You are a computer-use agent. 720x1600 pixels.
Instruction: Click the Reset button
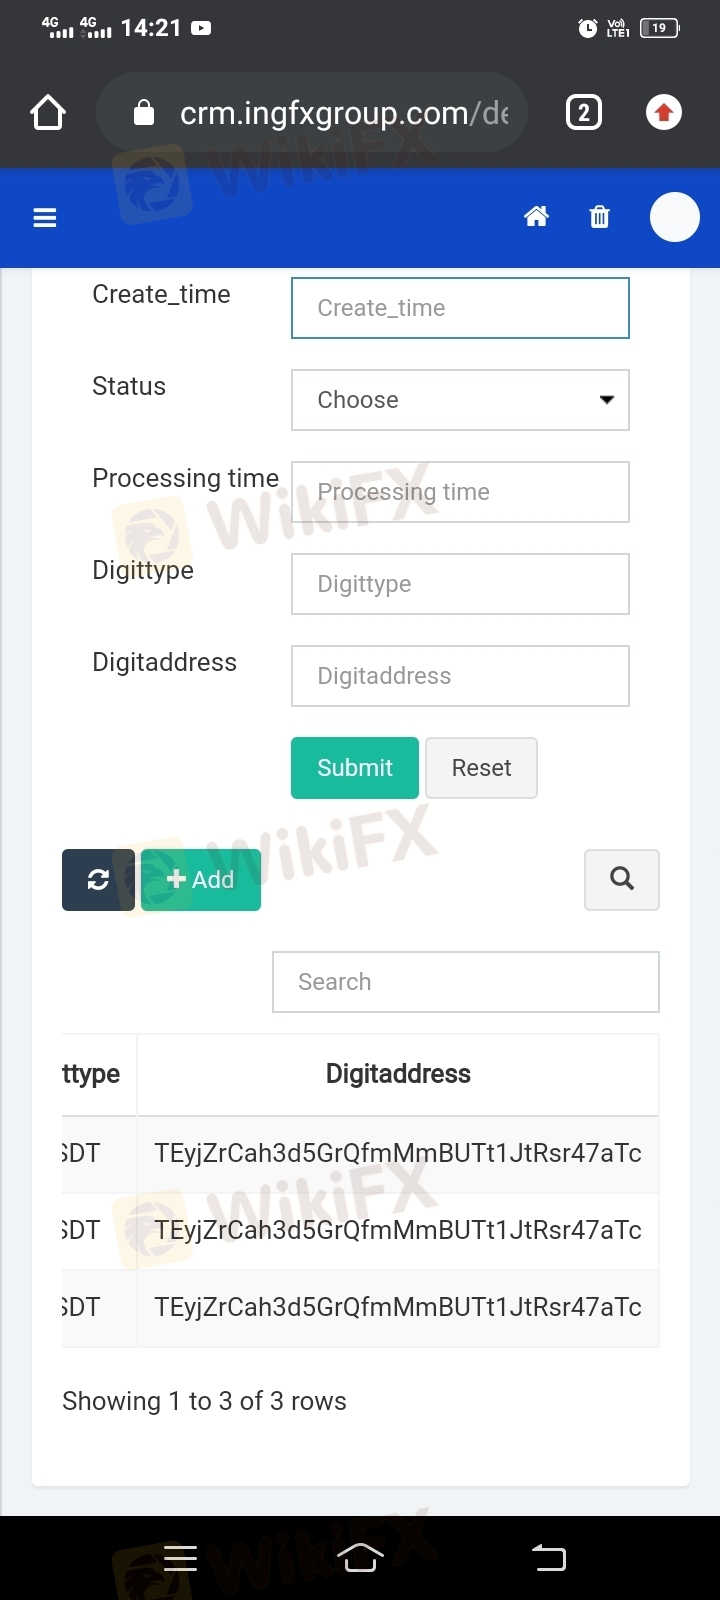click(x=481, y=768)
